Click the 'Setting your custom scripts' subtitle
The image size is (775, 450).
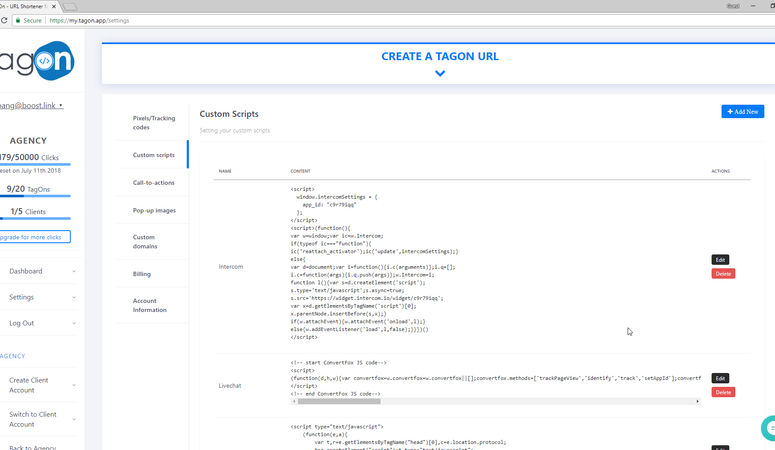(235, 131)
